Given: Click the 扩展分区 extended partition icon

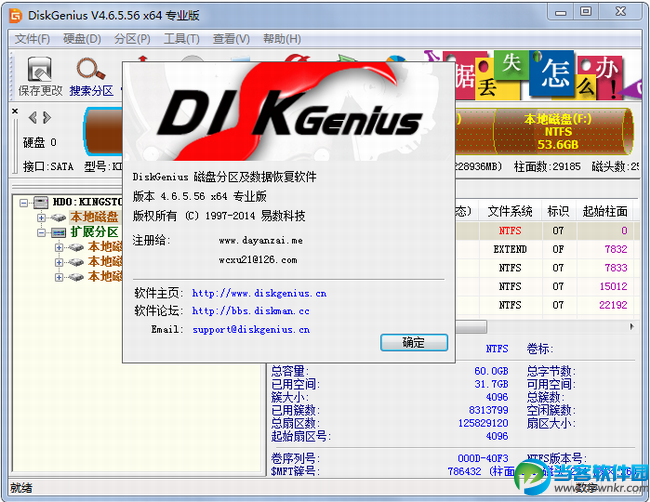Looking at the screenshot, I should tap(58, 232).
